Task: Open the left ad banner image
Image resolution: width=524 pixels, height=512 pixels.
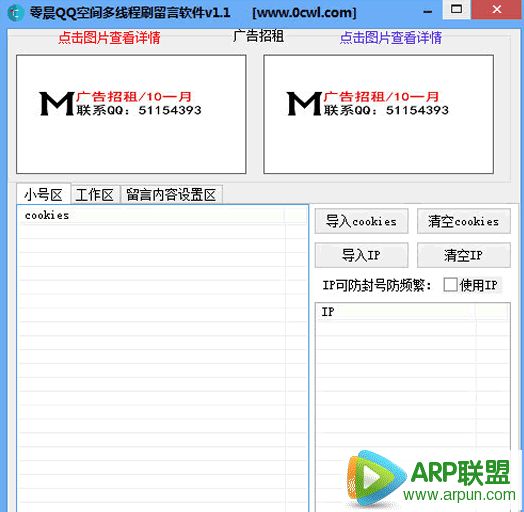Action: point(131,114)
